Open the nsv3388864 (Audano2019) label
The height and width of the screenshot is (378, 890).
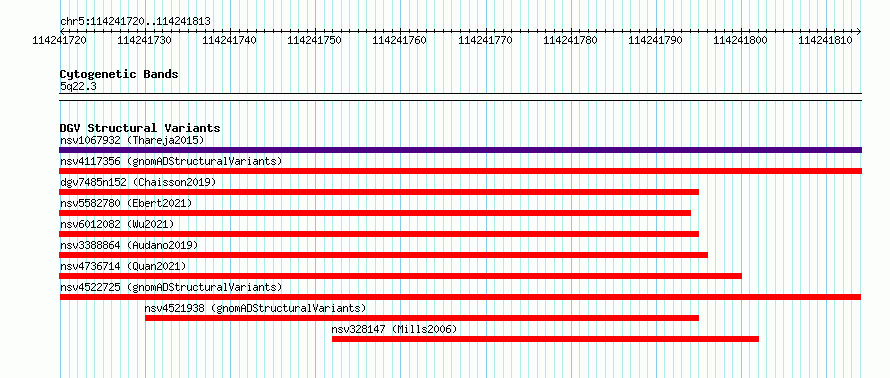[129, 245]
